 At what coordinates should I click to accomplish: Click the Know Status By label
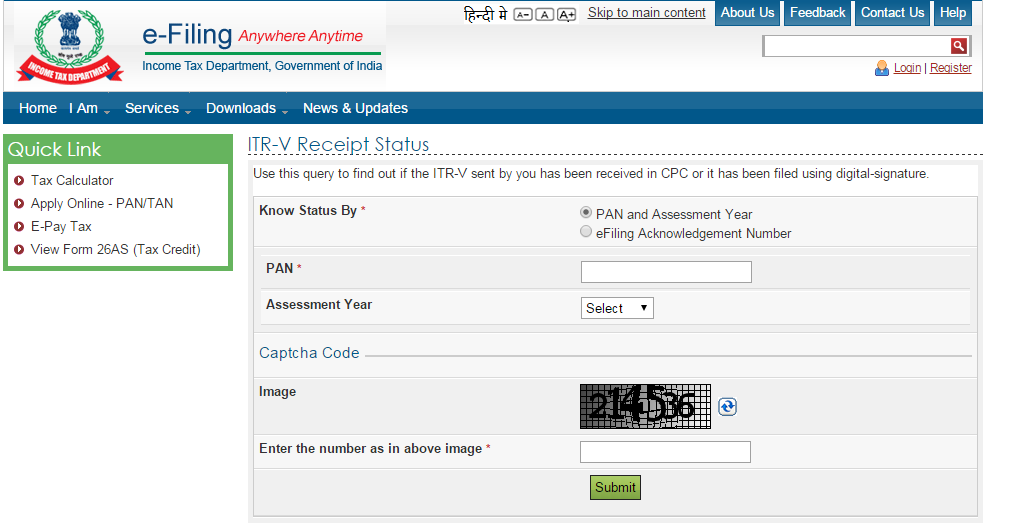point(308,210)
